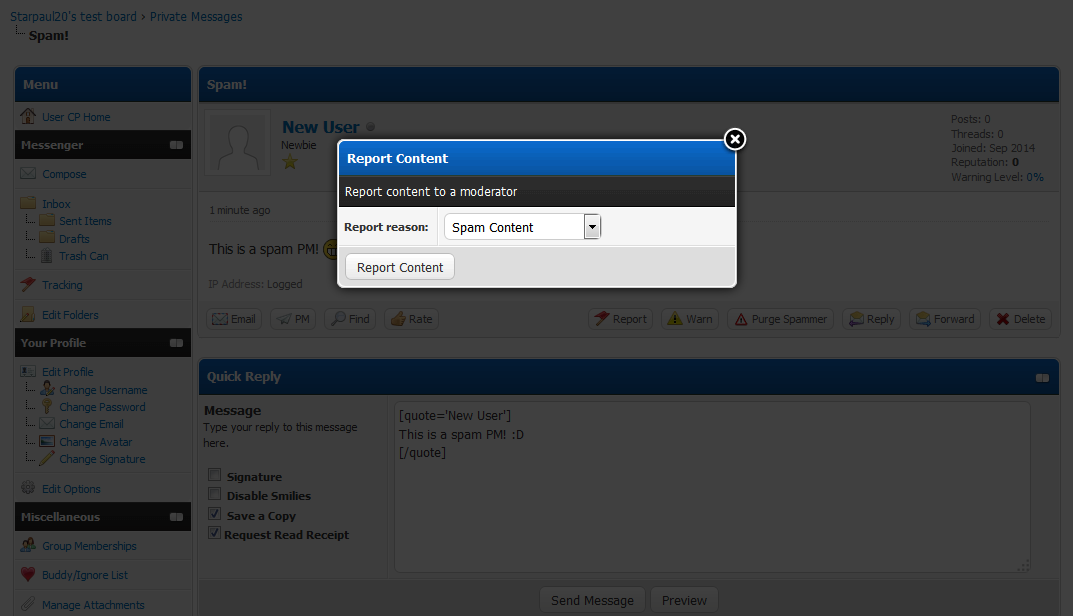Click the Sent Items folder icon
Image resolution: width=1073 pixels, height=616 pixels.
pos(47,220)
